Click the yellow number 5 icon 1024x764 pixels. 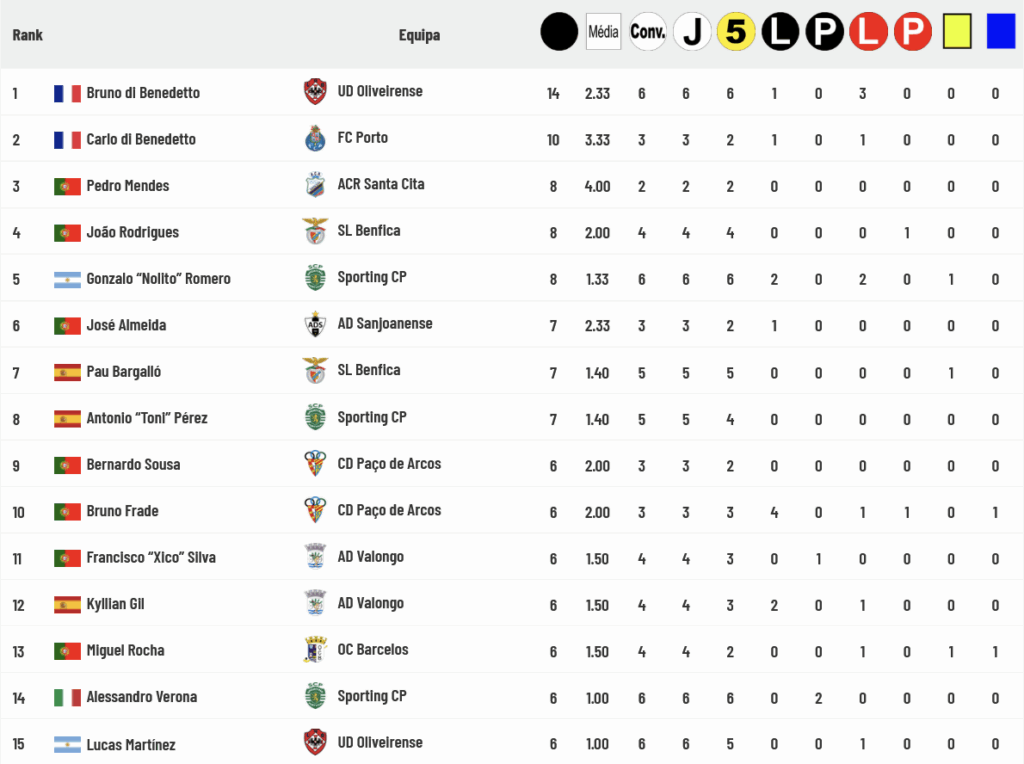pyautogui.click(x=736, y=31)
